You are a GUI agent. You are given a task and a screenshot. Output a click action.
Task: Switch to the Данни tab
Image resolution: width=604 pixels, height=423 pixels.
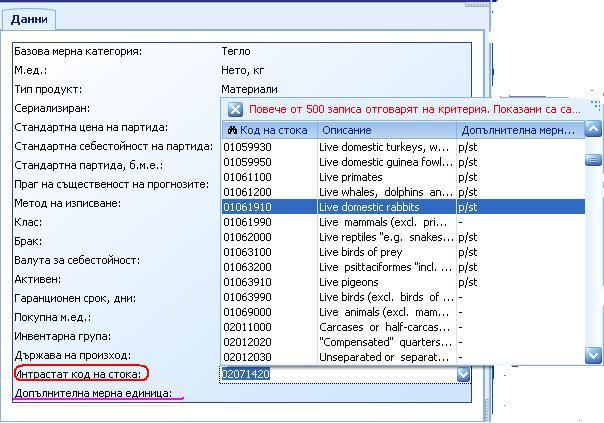click(x=29, y=19)
